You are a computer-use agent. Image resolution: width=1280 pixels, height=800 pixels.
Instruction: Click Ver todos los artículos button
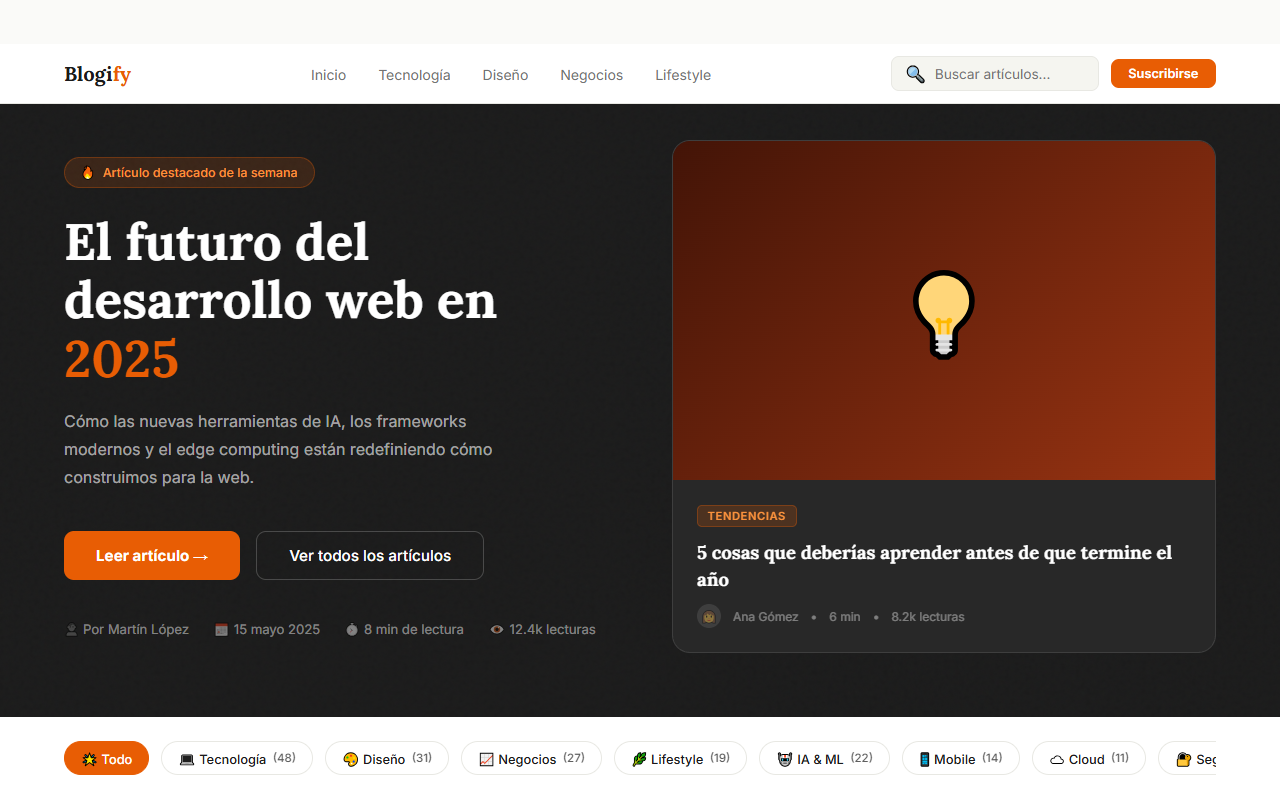(370, 556)
